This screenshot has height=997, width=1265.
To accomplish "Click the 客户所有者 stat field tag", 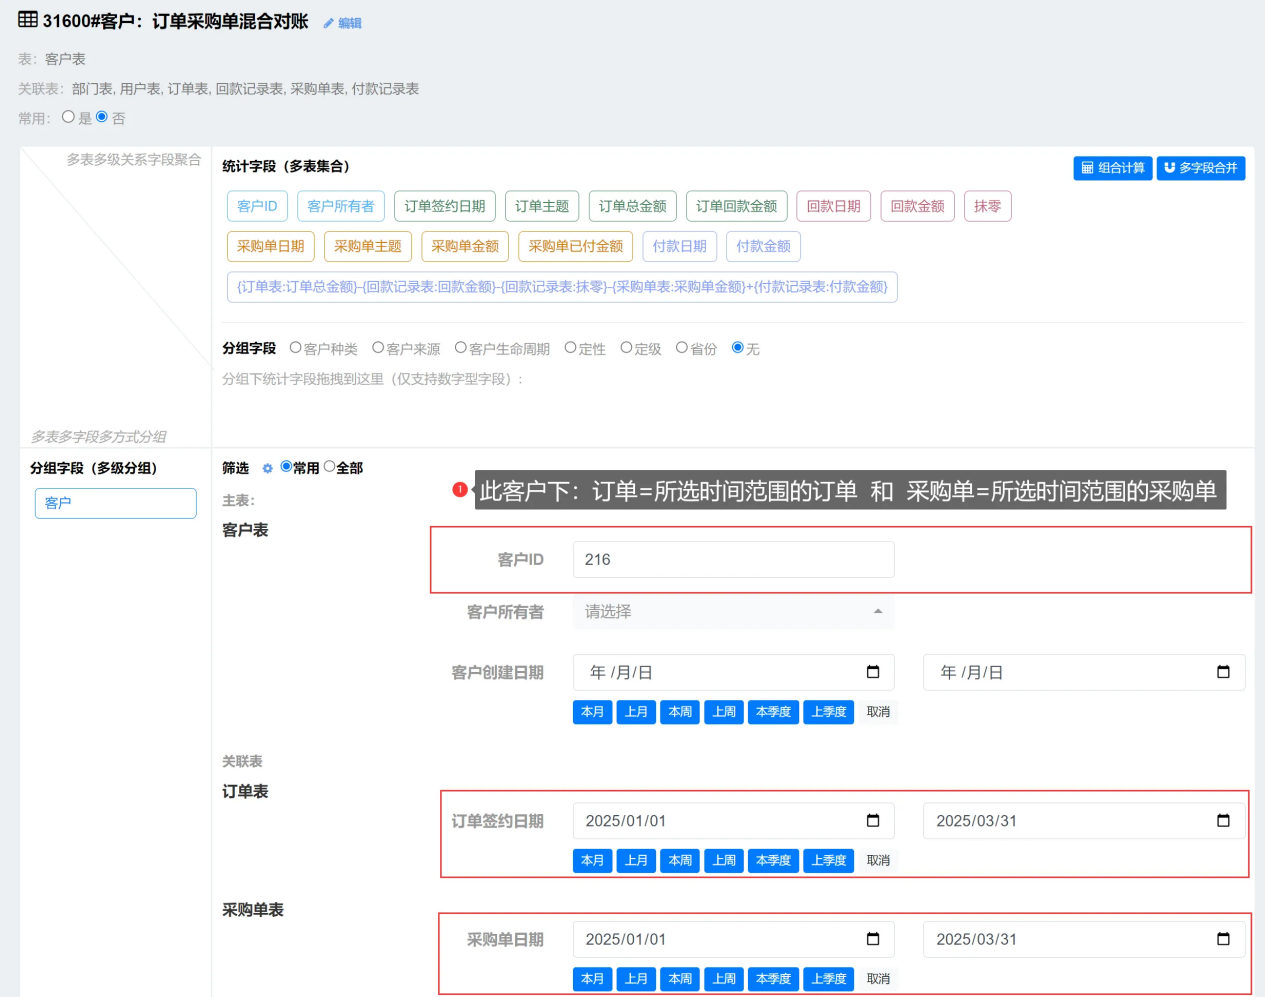I will coord(341,206).
